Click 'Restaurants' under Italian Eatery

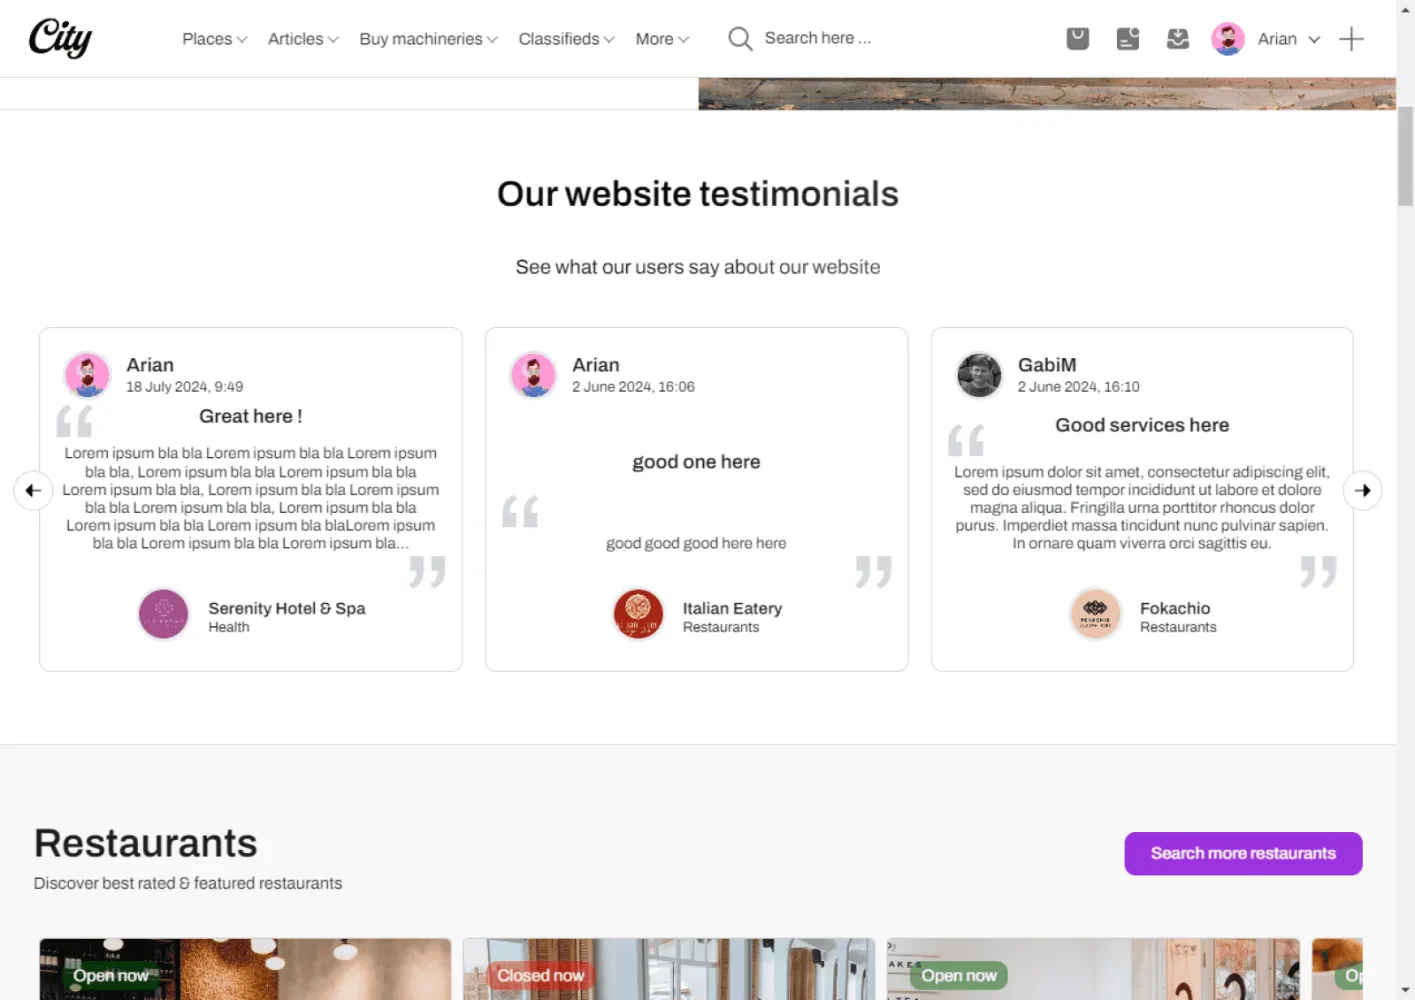click(x=721, y=627)
